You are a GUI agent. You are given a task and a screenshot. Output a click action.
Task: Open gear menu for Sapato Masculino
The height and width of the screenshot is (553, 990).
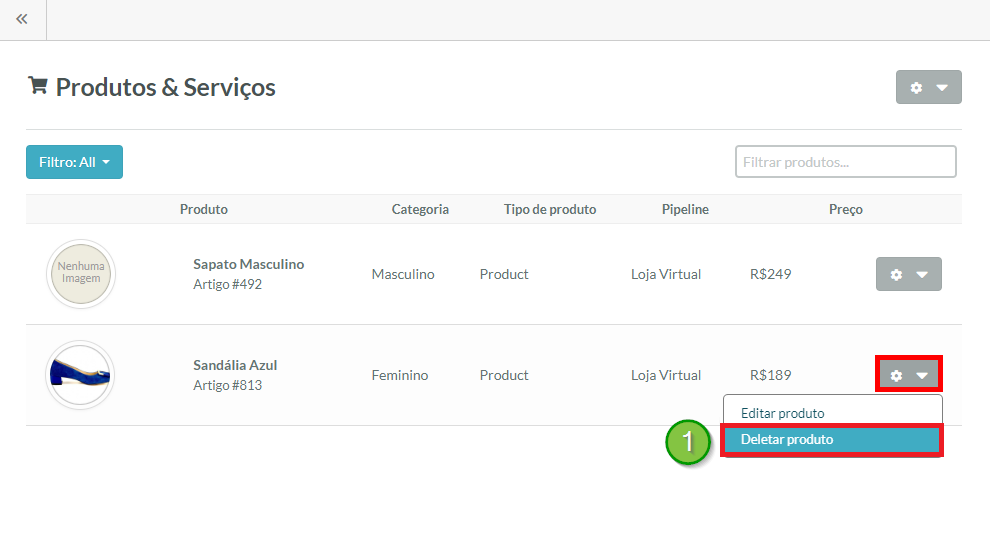click(908, 274)
